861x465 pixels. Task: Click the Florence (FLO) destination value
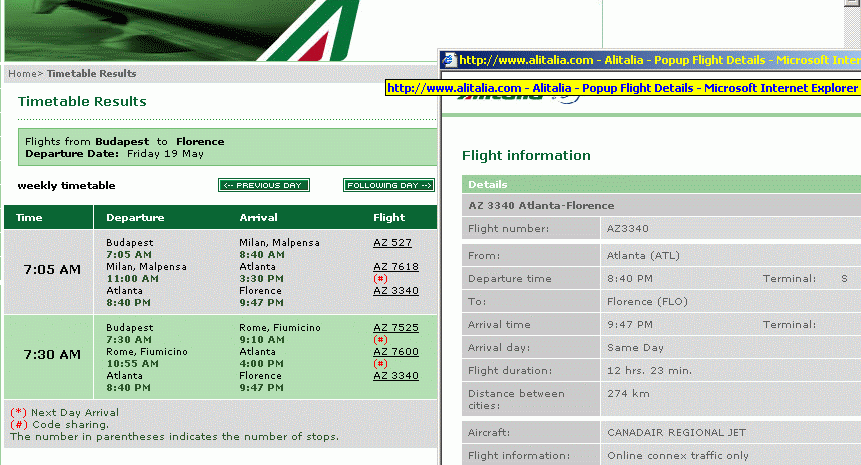[647, 301]
